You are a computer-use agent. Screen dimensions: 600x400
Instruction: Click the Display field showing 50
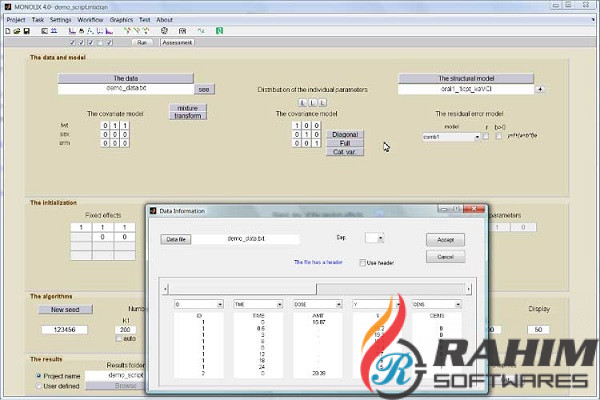pos(538,330)
